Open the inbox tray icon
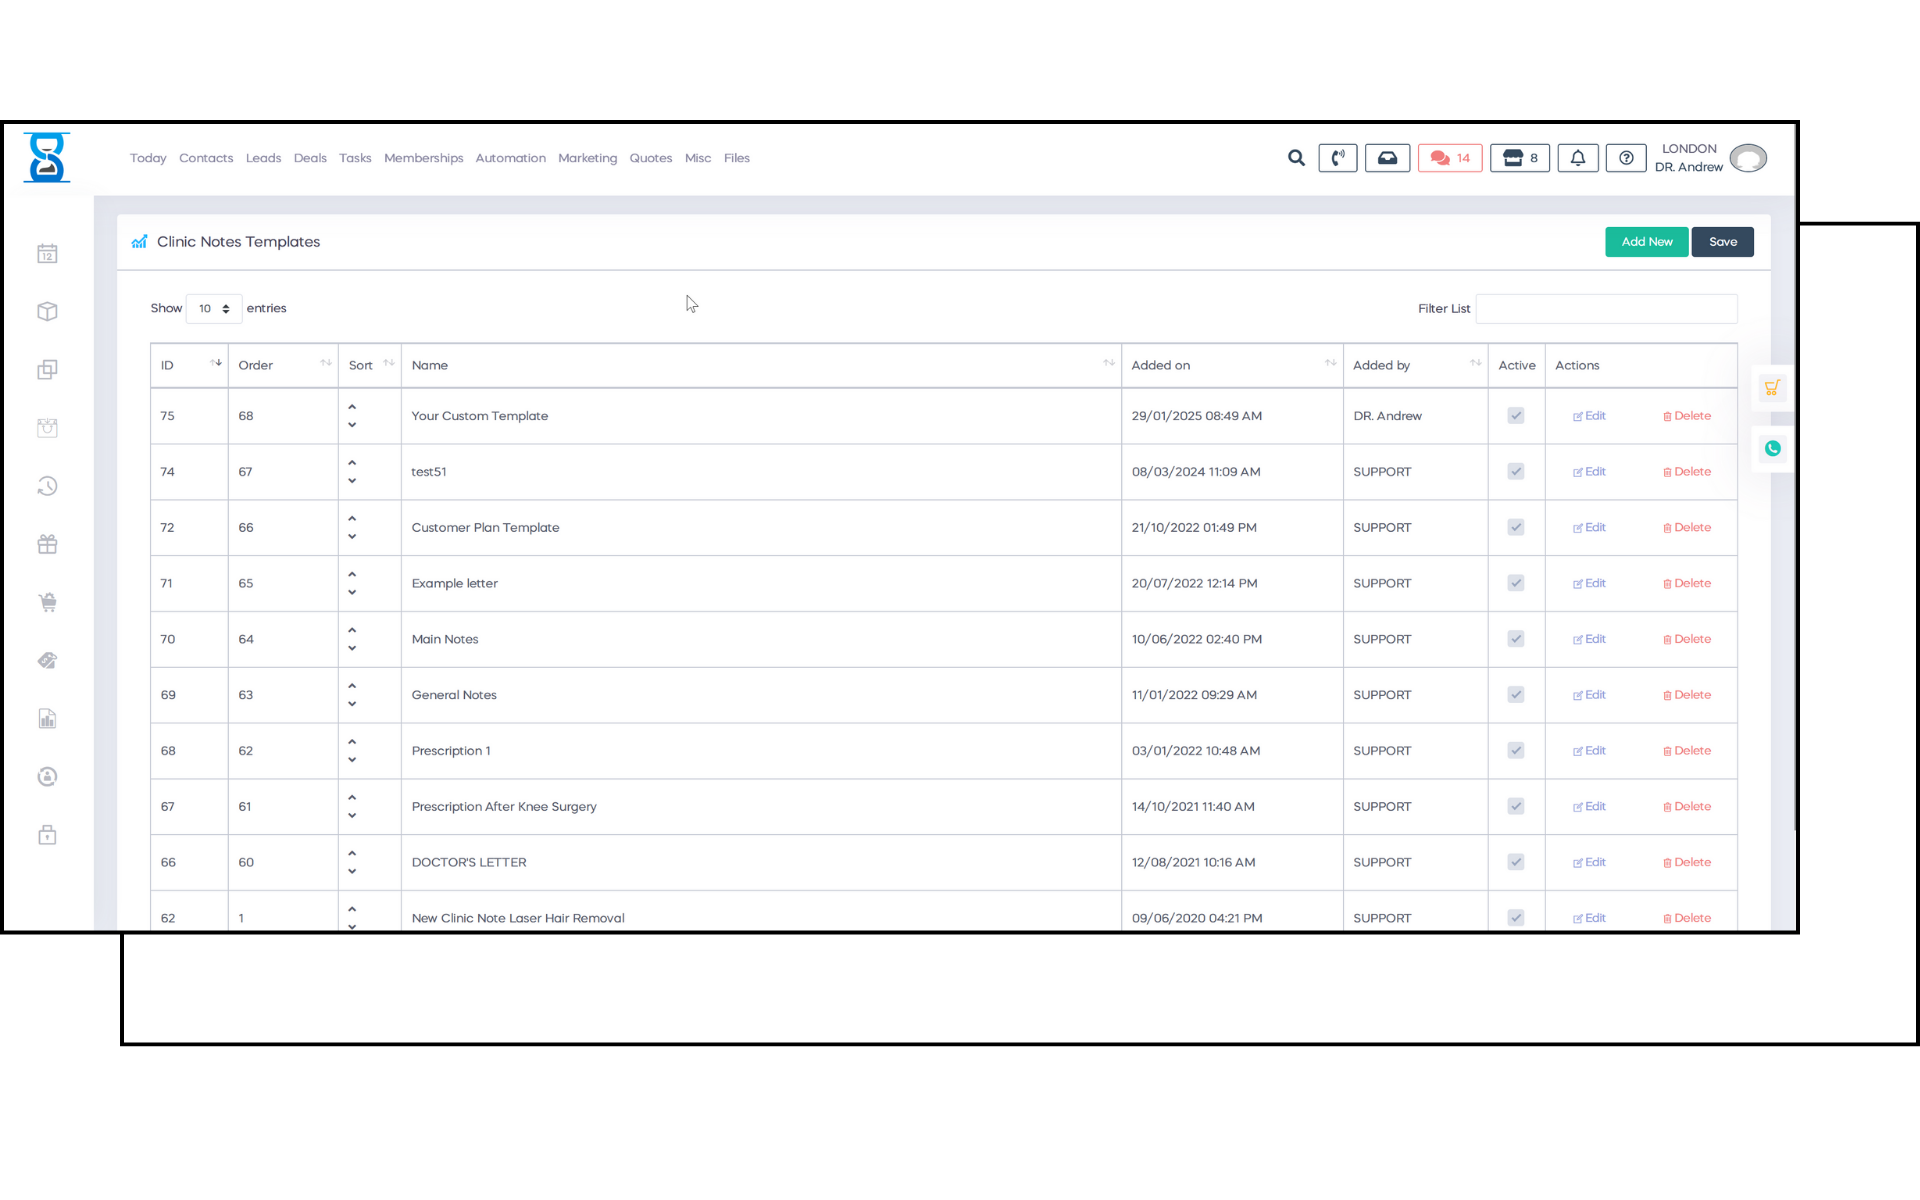 coord(1387,158)
